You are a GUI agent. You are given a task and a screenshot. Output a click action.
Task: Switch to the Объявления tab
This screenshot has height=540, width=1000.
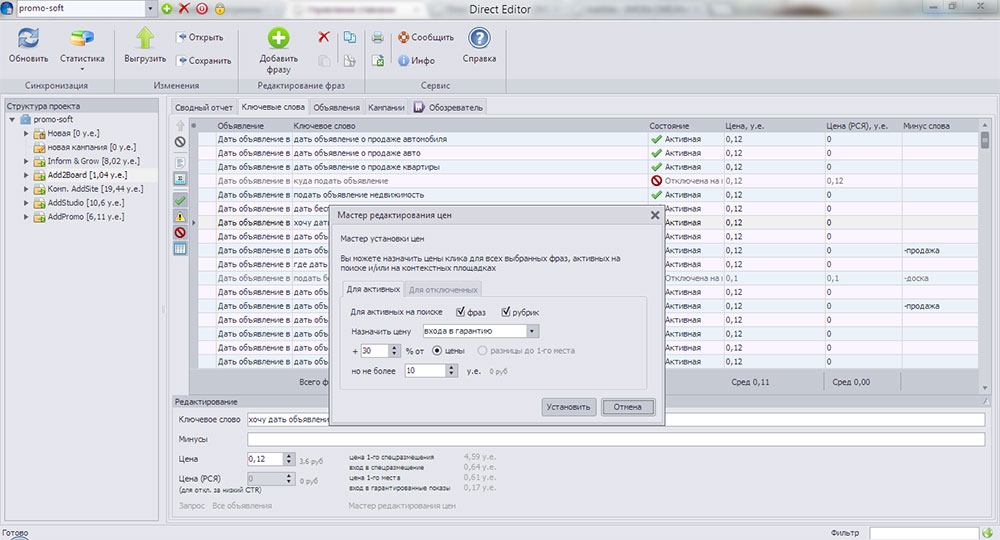tap(337, 107)
